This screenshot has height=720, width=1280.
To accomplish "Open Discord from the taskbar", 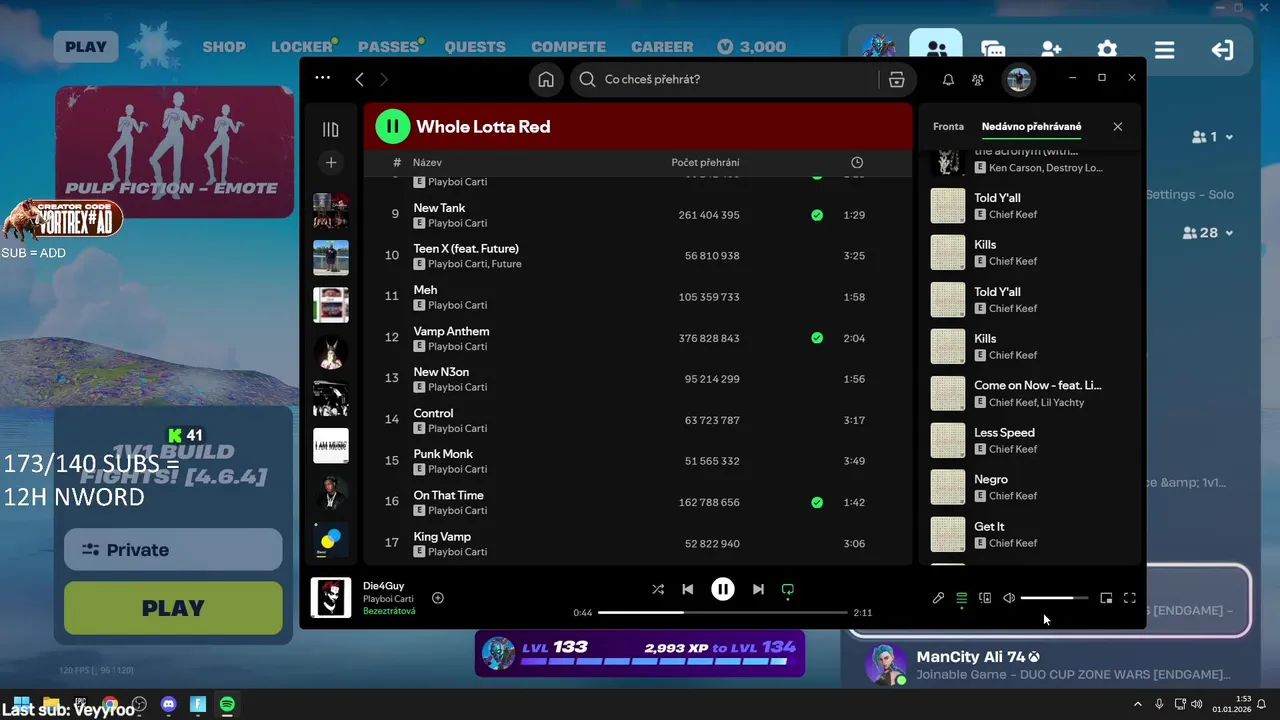I will click(x=168, y=704).
